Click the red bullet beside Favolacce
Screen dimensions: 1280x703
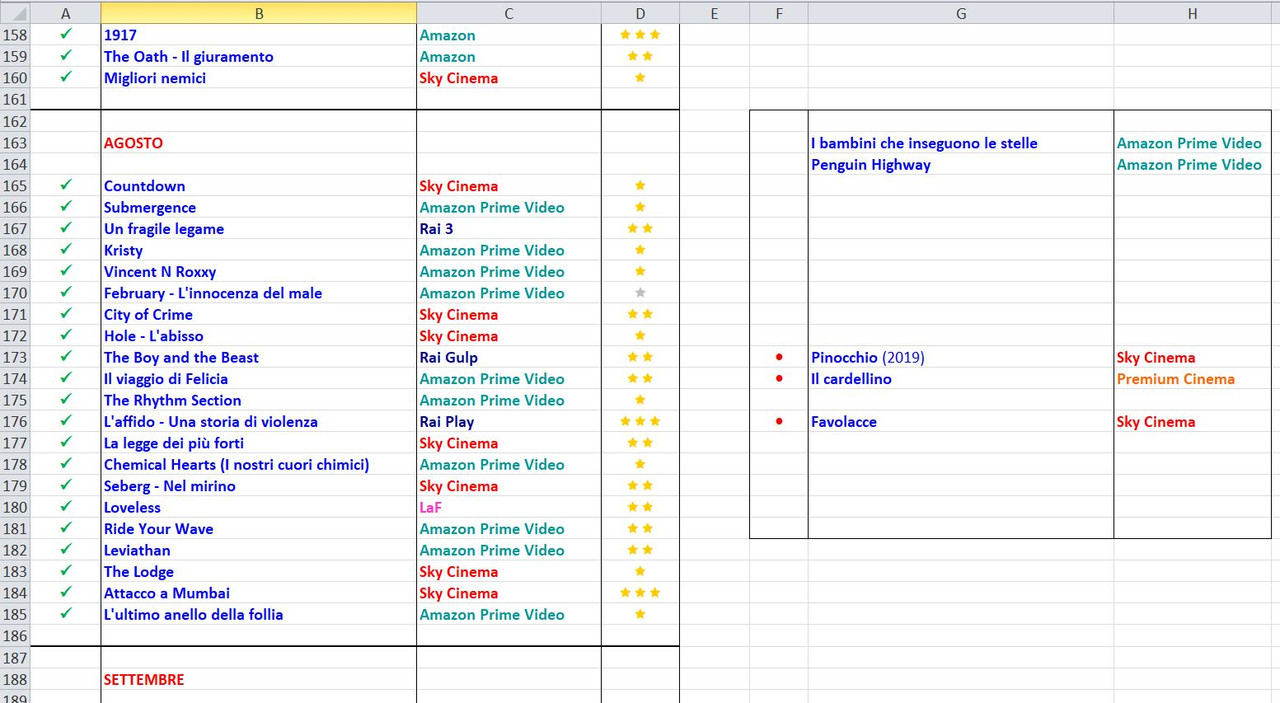[779, 422]
